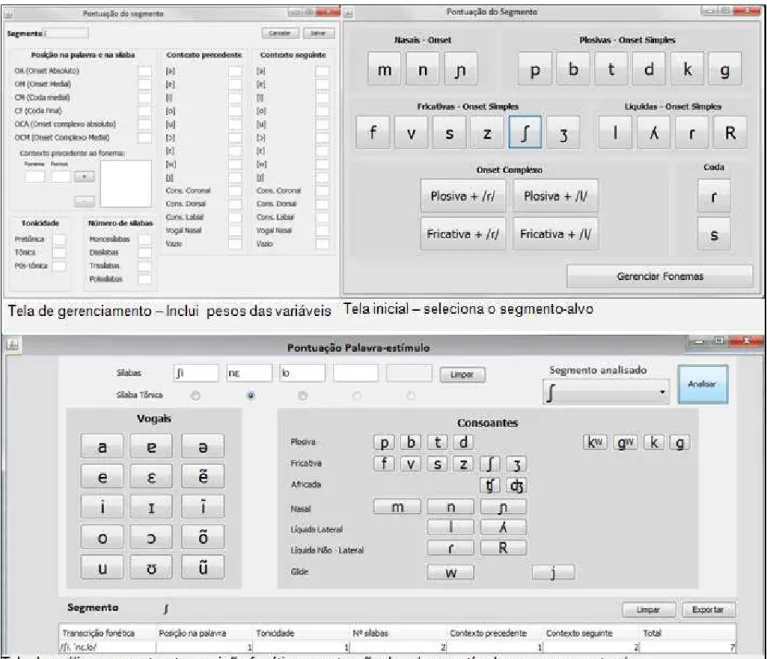This screenshot has width=767, height=659.
Task: Click the Segmento text field
Action: coord(67,33)
